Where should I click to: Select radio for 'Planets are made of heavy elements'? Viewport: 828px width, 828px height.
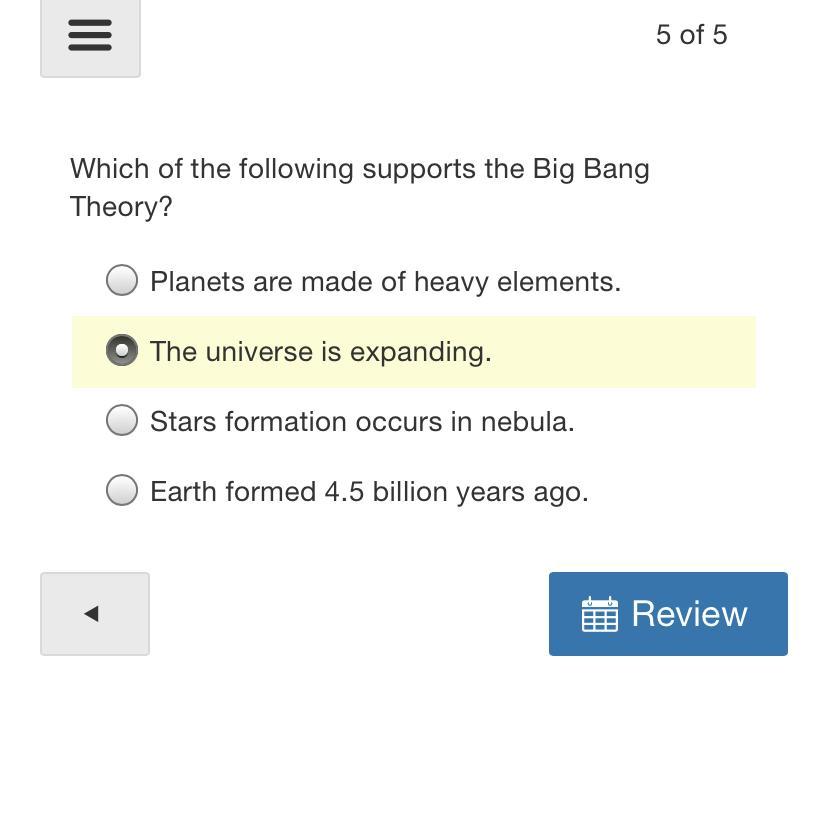point(122,281)
